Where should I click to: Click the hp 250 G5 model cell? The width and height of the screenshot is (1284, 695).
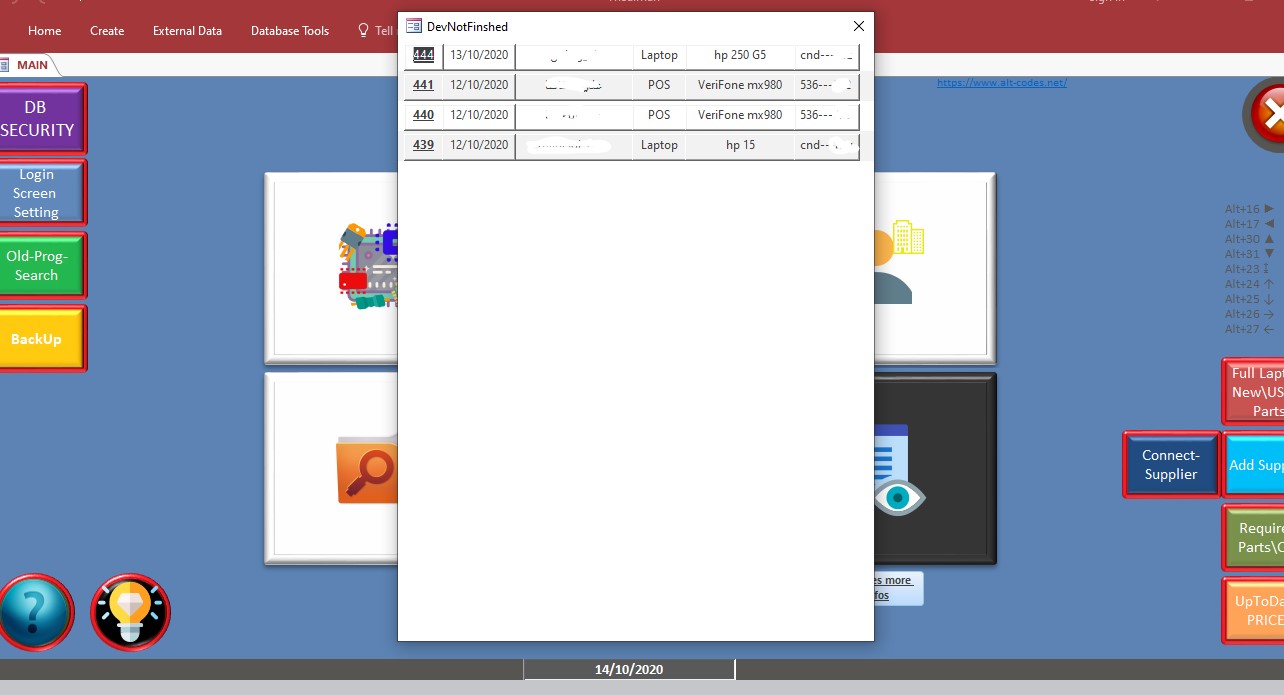pos(740,55)
